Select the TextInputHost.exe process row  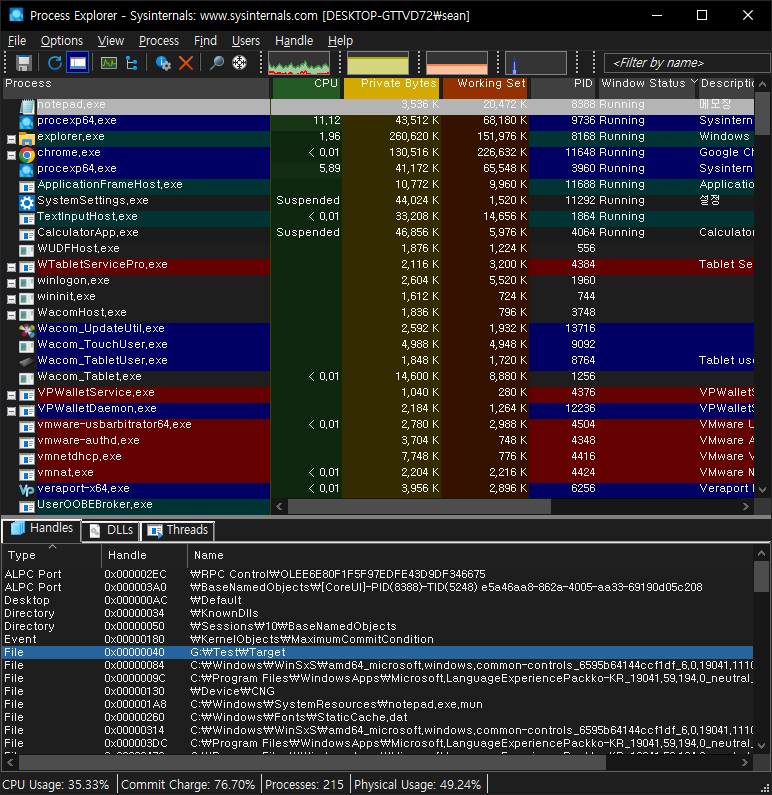(378, 216)
